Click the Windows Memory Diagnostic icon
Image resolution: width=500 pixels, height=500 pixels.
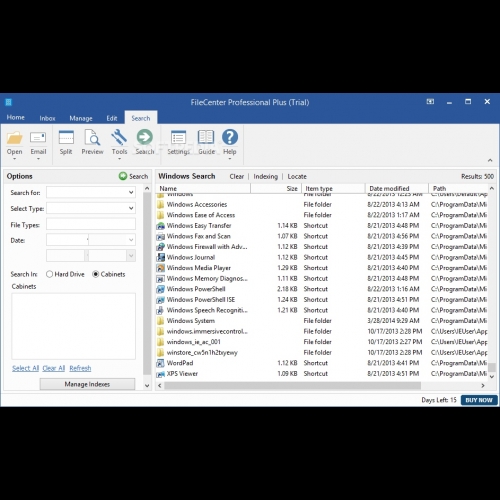click(x=161, y=279)
